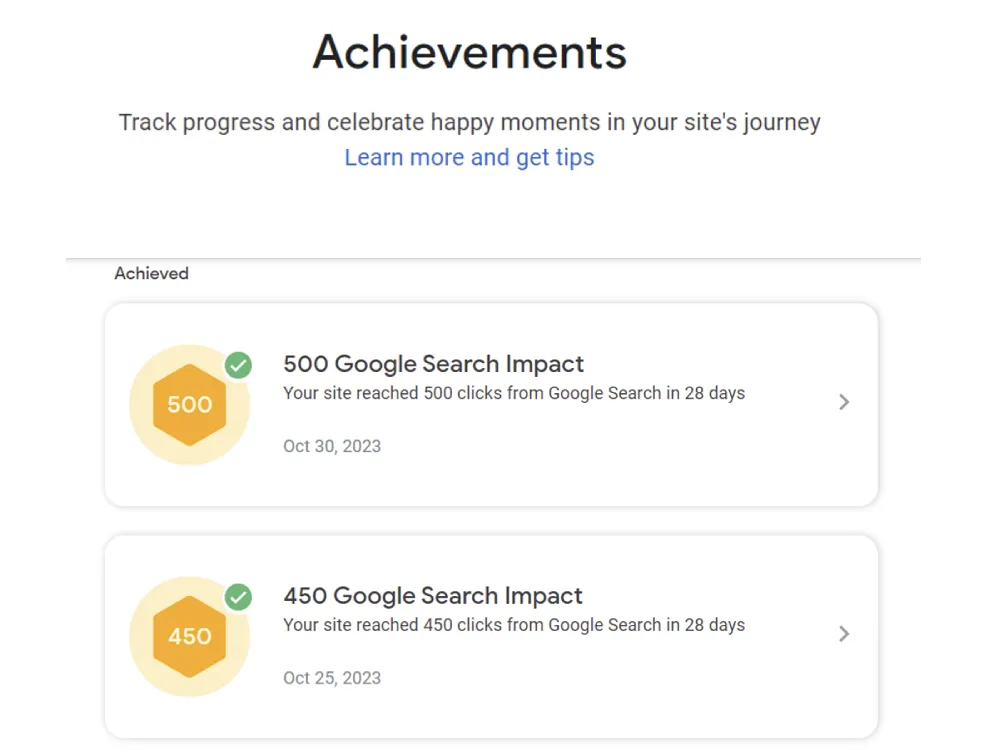Select the Achieved section label
The width and height of the screenshot is (986, 755).
pyautogui.click(x=151, y=273)
